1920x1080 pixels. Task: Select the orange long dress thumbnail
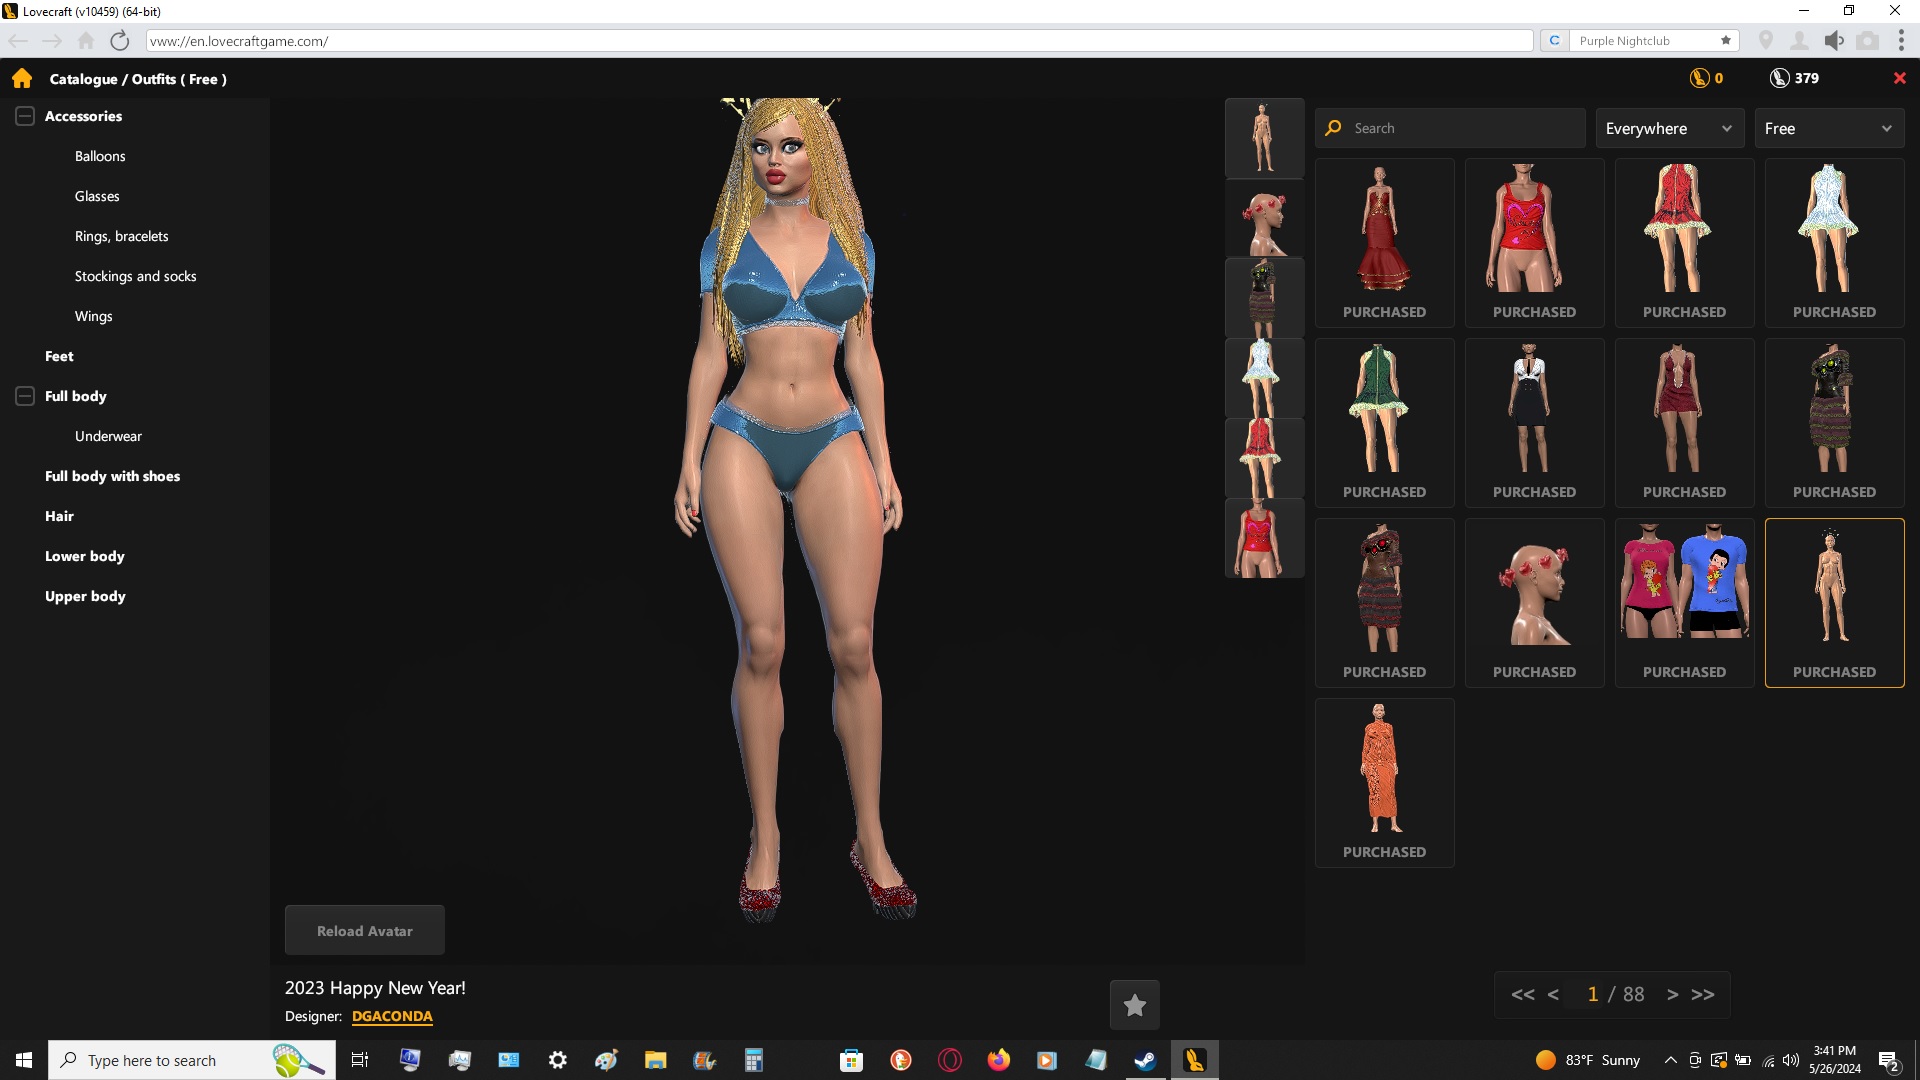(x=1384, y=770)
